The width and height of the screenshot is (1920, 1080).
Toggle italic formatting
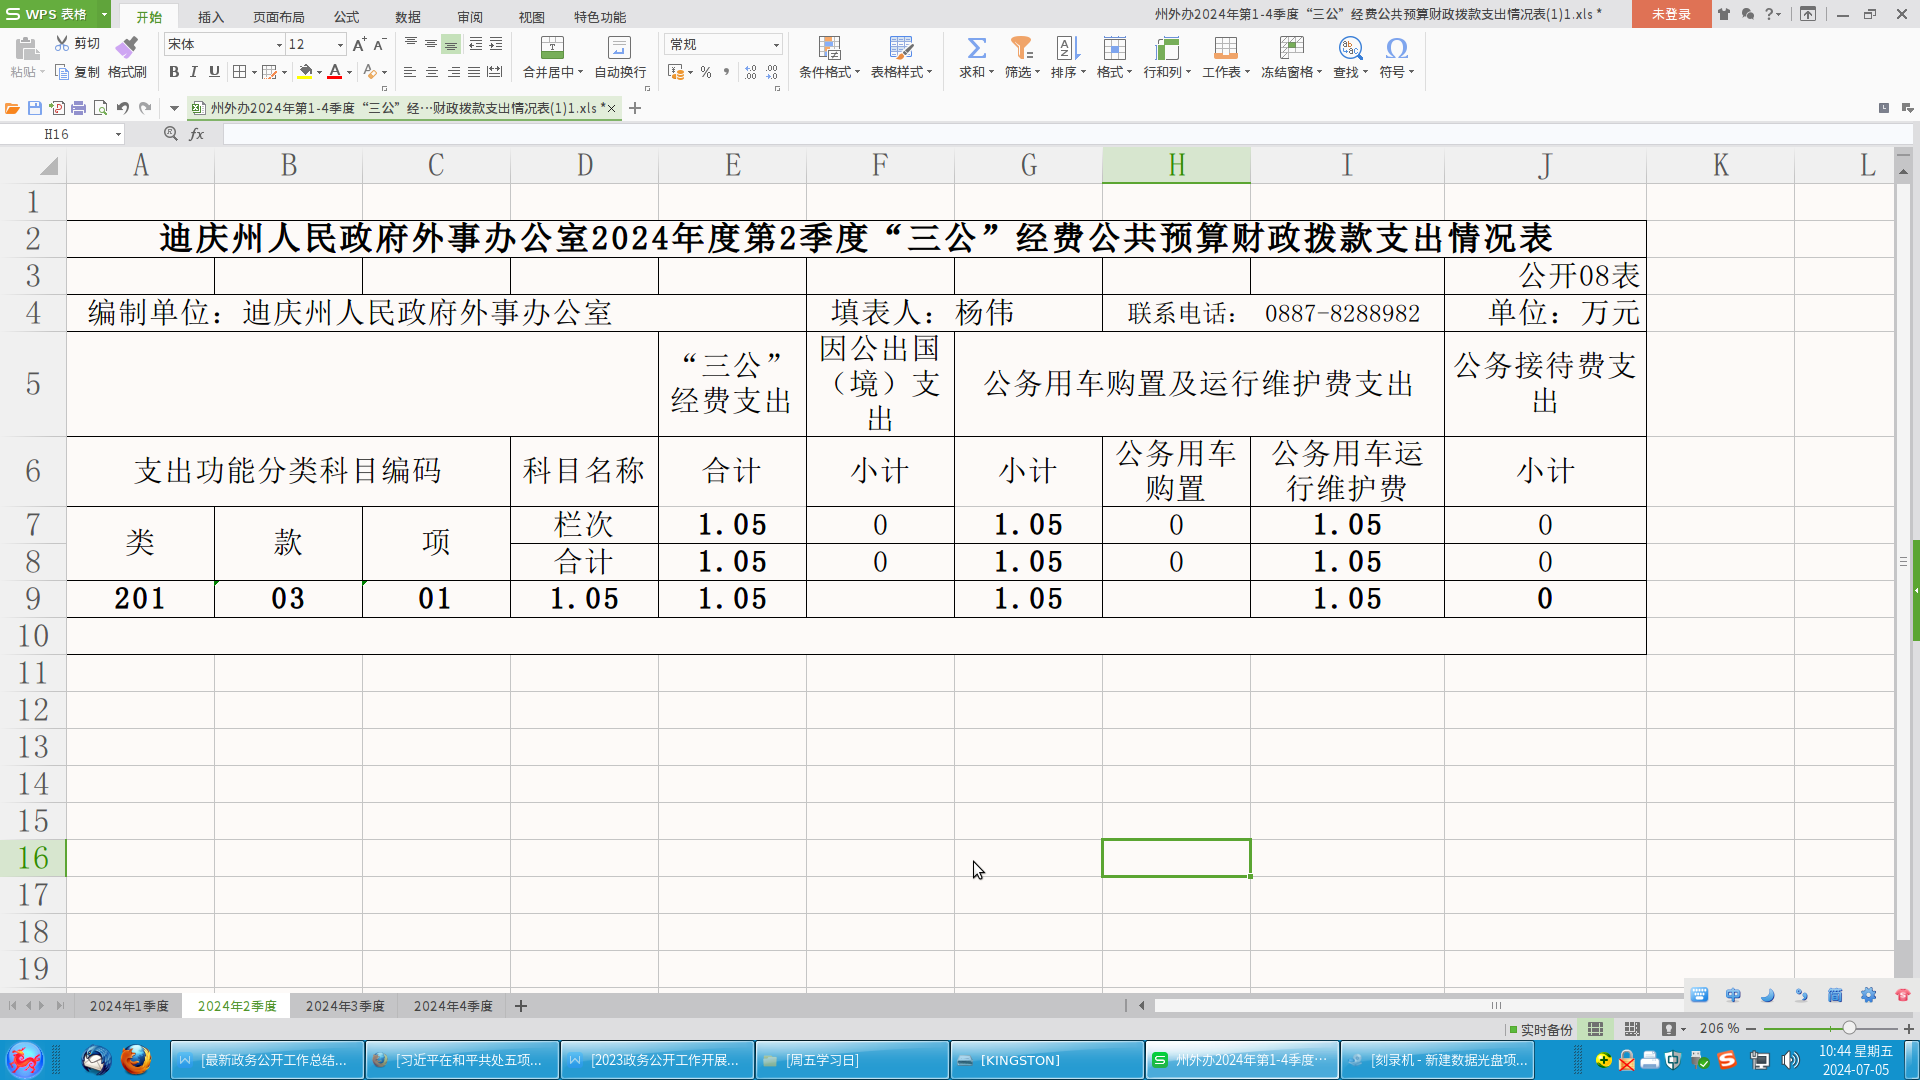tap(193, 72)
